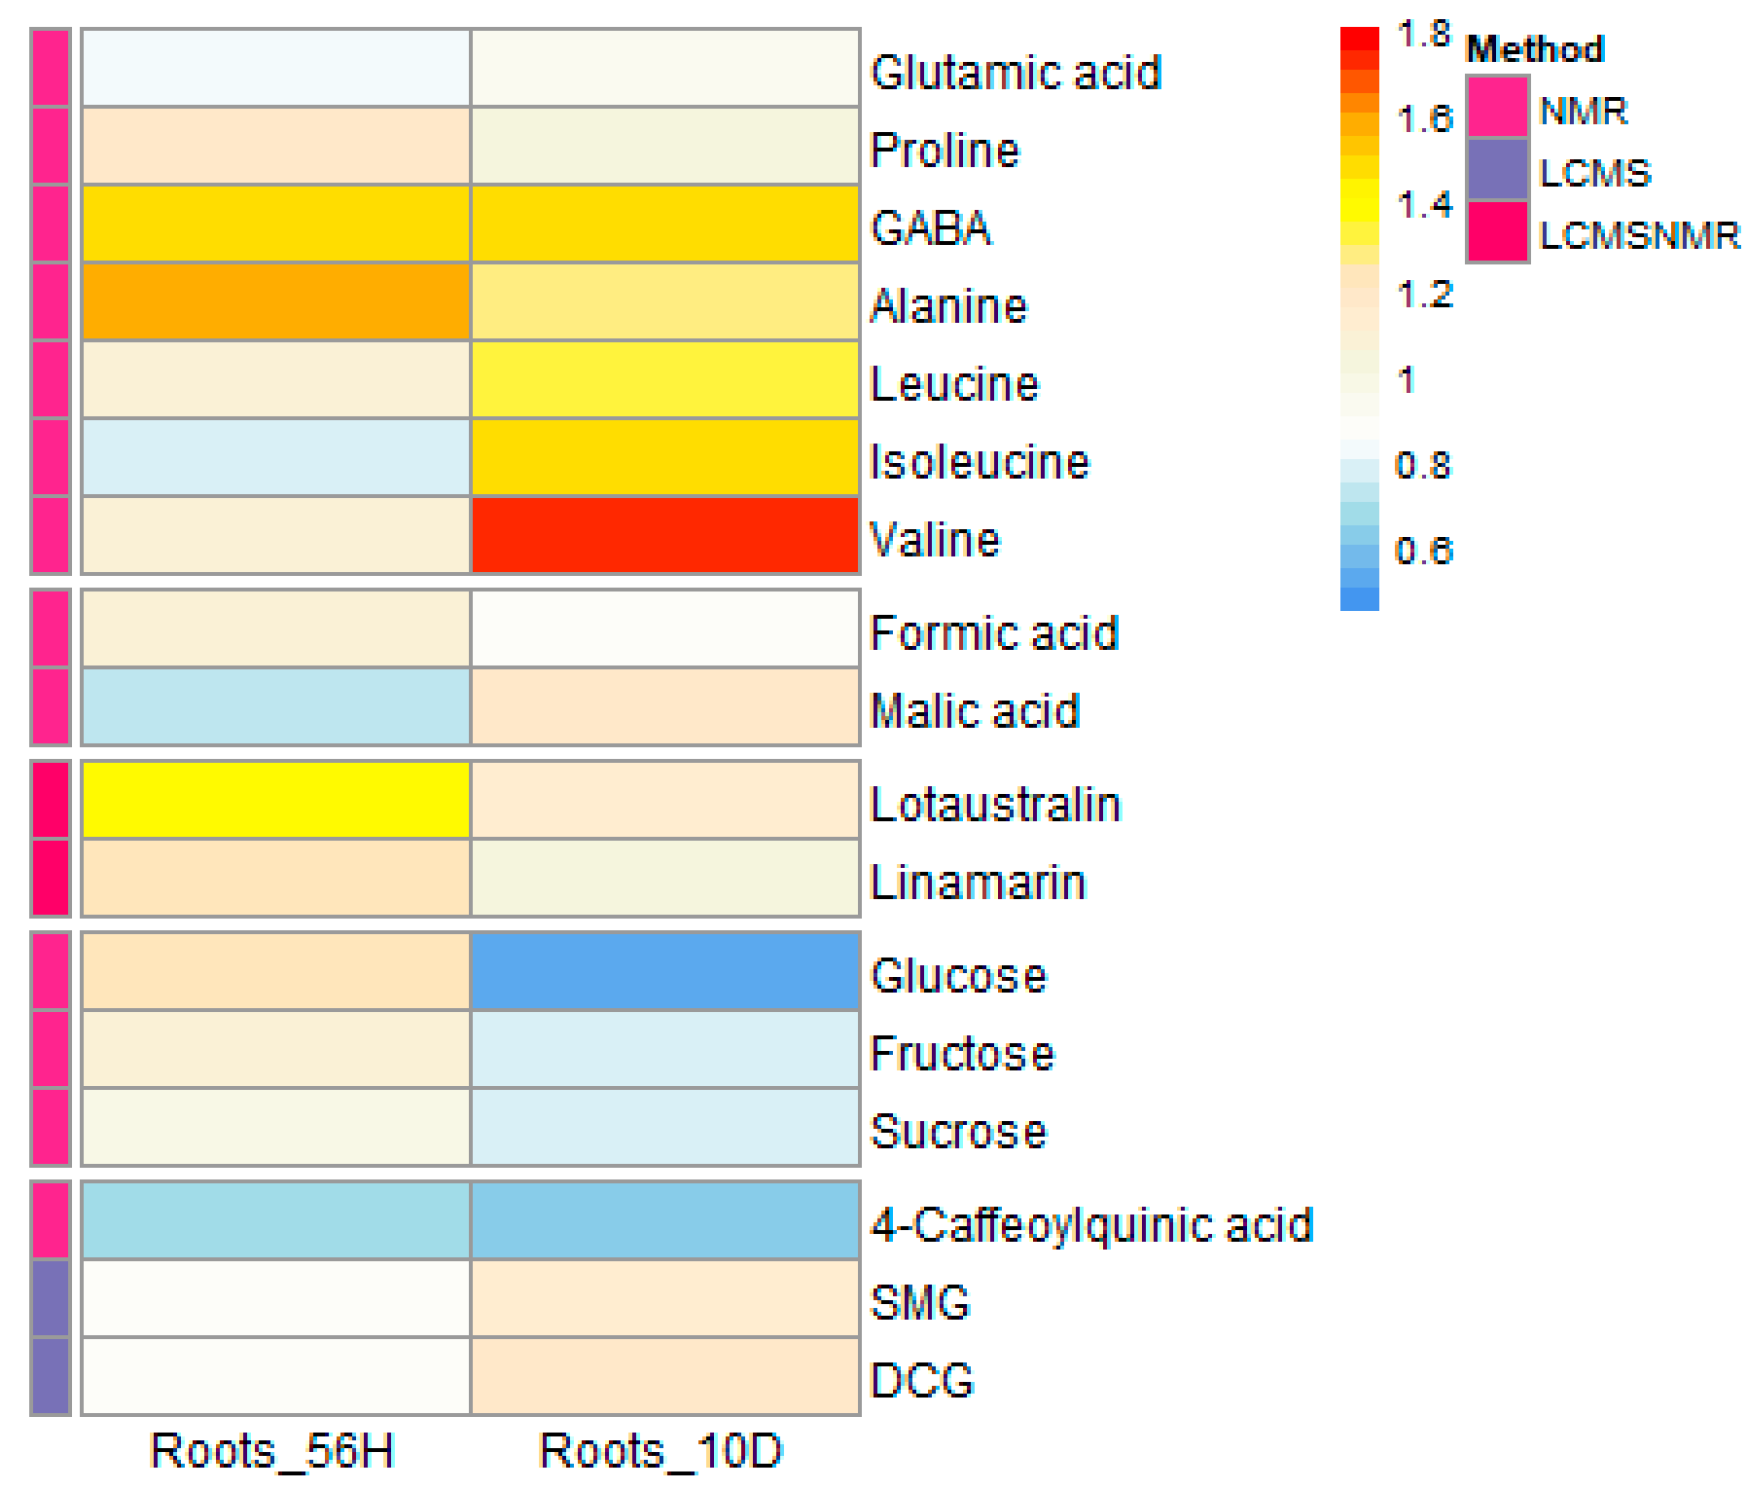The width and height of the screenshot is (1755, 1494).
Task: Click the 4-Caffeoylquinic acid row label
Action: click(1091, 1225)
